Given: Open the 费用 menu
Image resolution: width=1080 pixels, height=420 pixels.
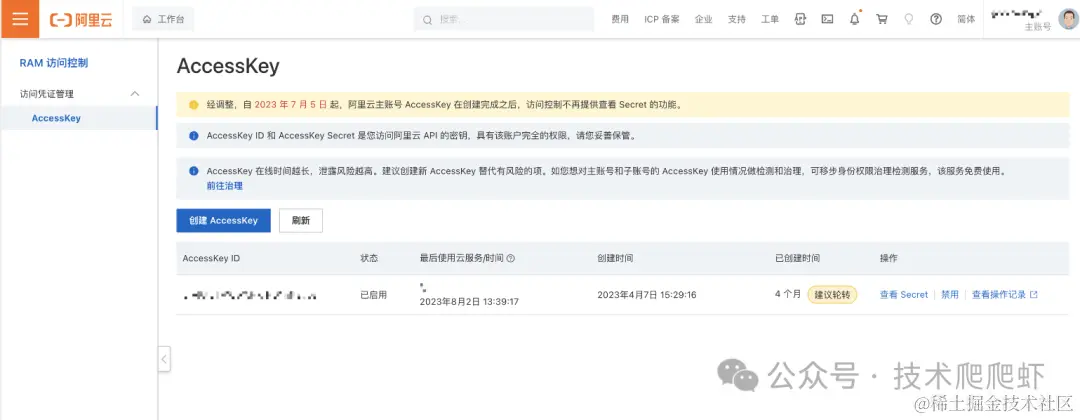Looking at the screenshot, I should coord(620,19).
